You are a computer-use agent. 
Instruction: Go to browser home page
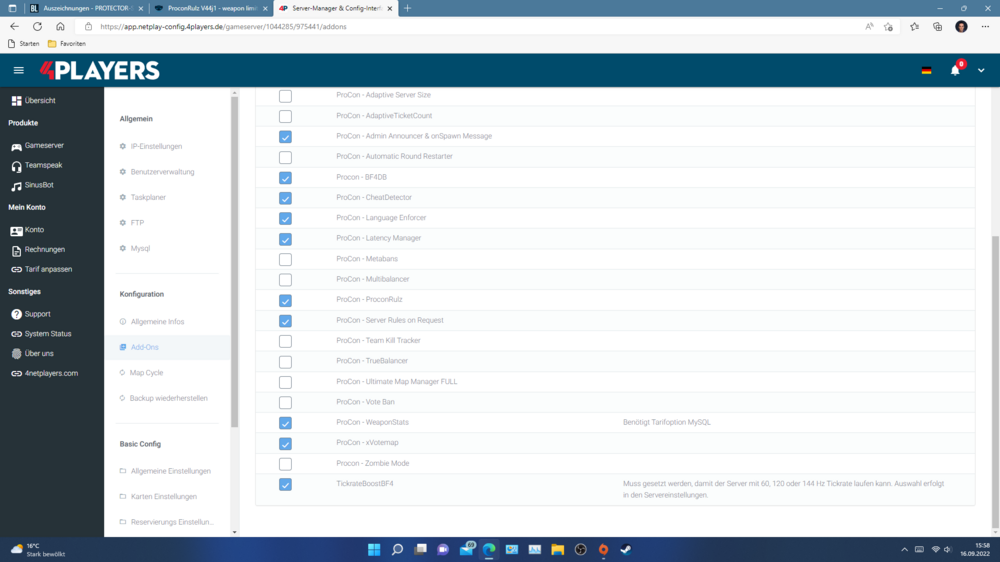click(60, 27)
